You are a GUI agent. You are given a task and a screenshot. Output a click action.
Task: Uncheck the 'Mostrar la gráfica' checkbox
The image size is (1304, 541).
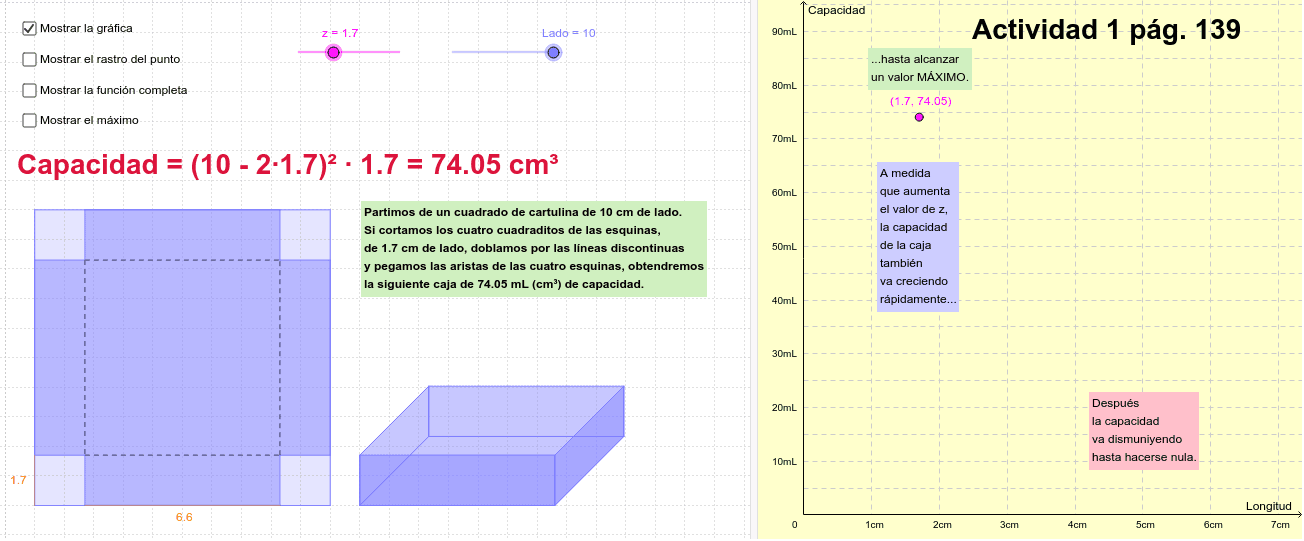[29, 28]
